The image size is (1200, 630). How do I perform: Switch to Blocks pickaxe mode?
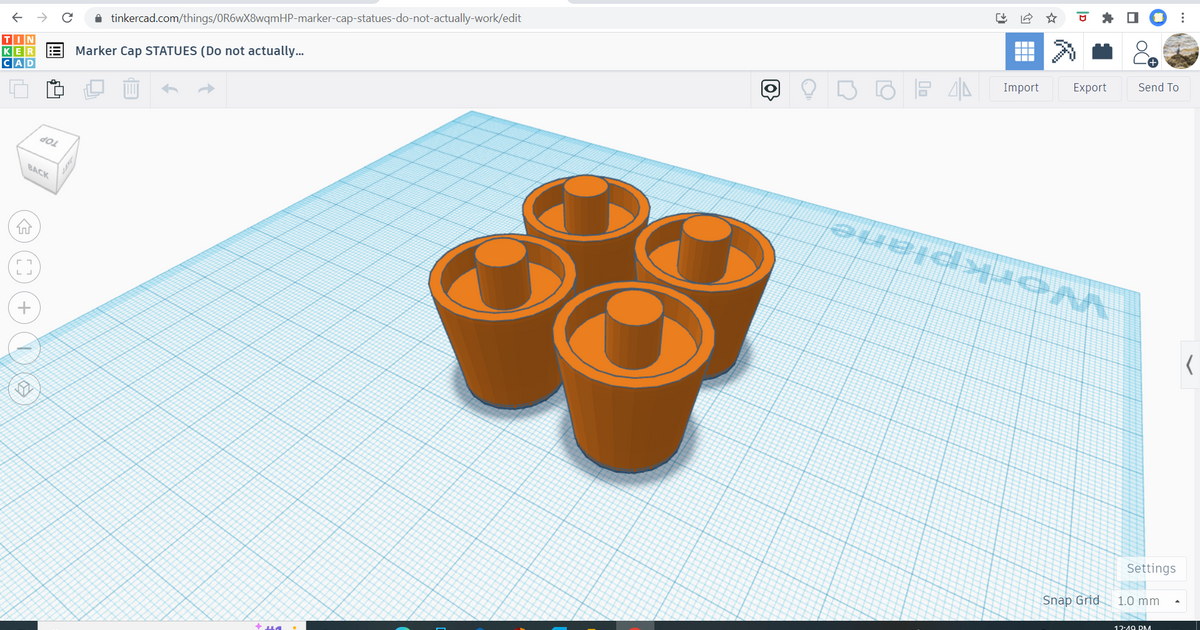pos(1063,52)
